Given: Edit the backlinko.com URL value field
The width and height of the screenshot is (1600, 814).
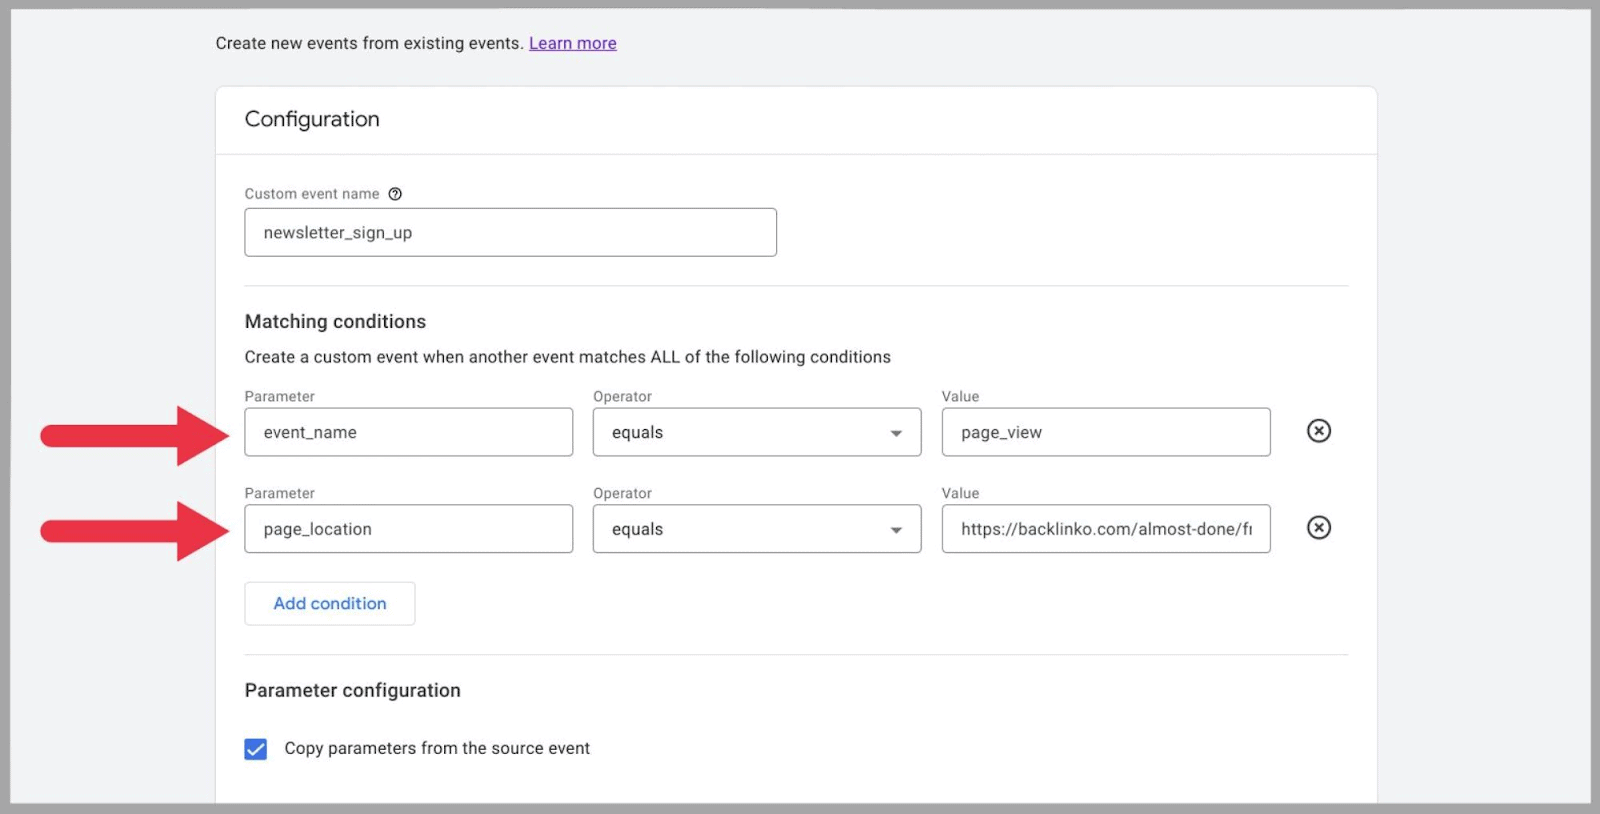Looking at the screenshot, I should (x=1105, y=529).
